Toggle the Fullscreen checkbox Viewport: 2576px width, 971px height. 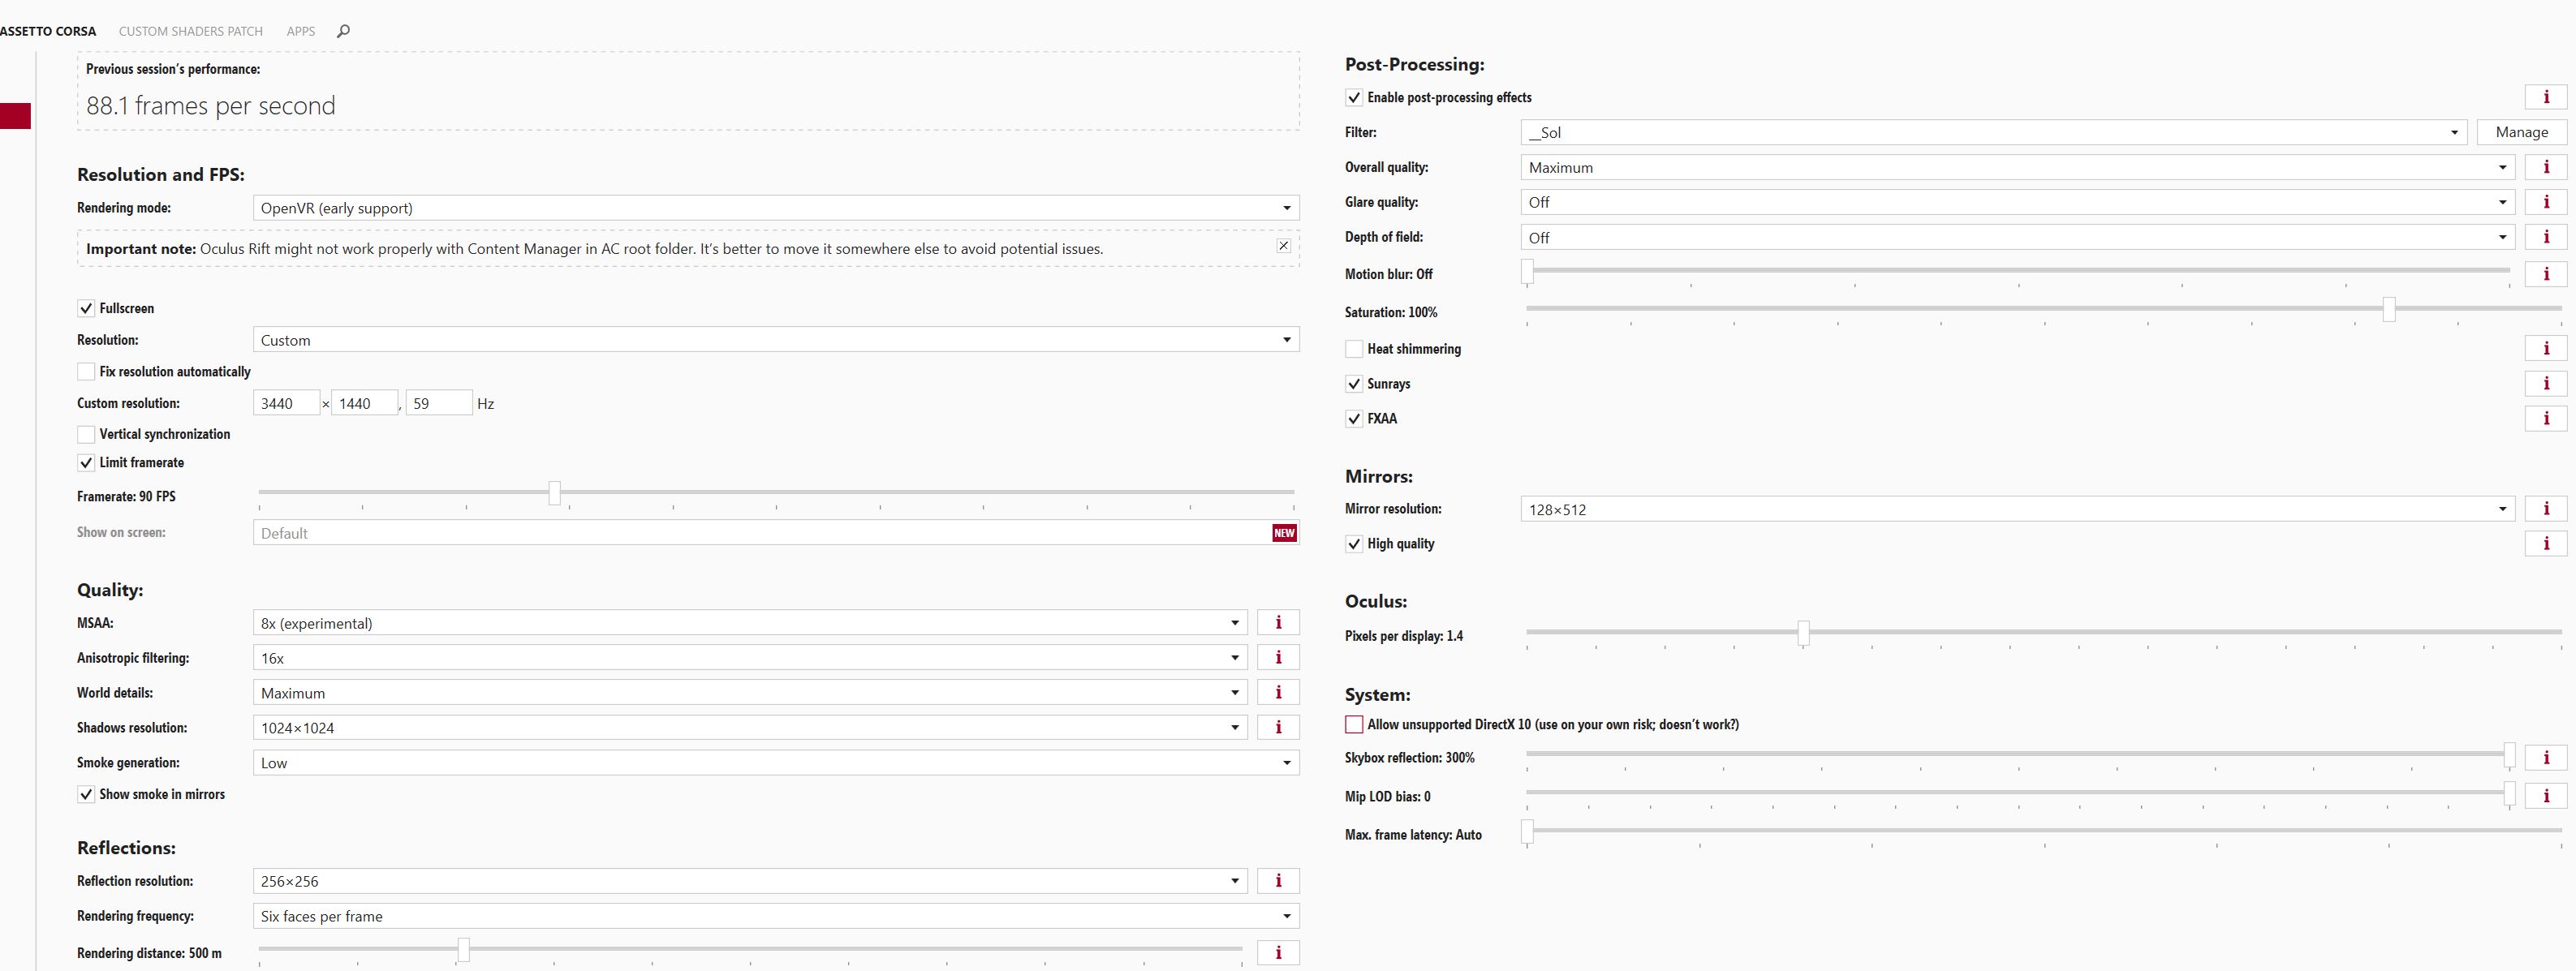86,308
